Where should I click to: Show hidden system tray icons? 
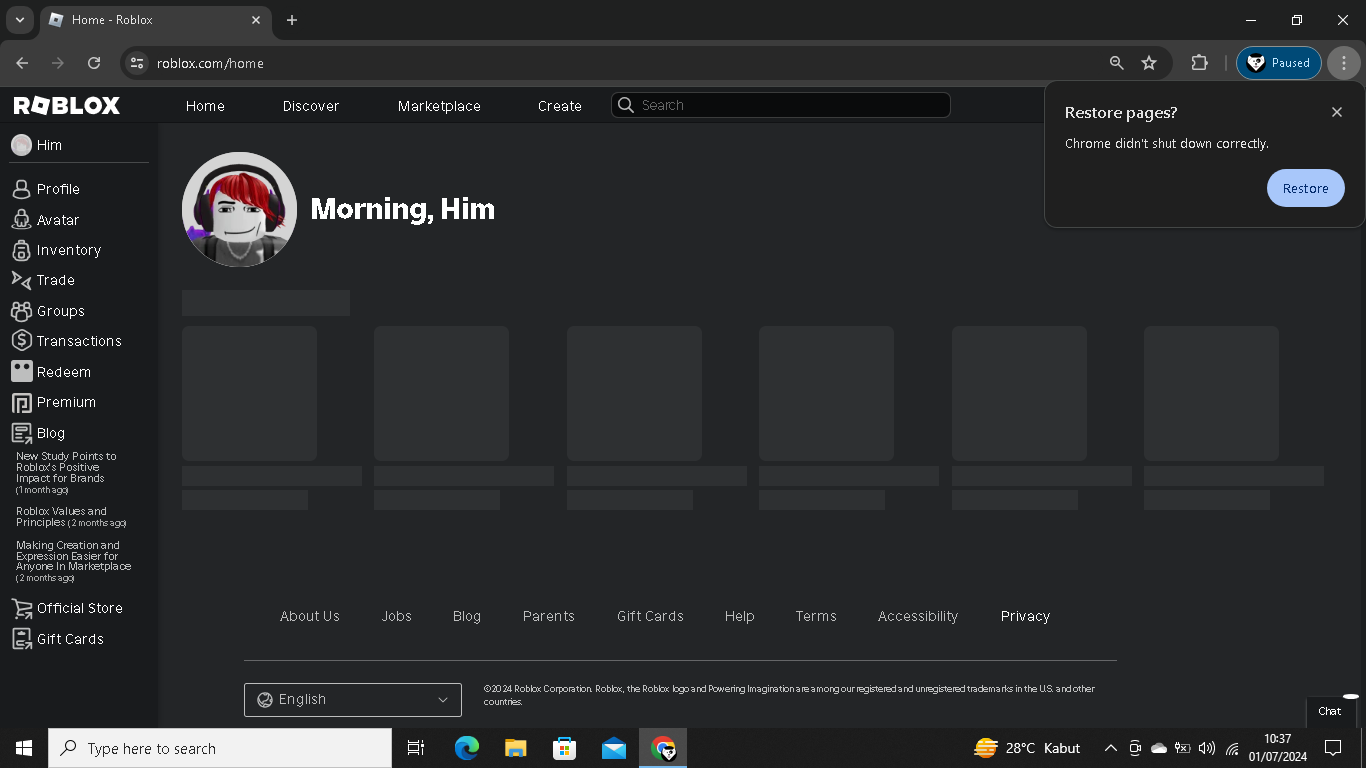coord(1110,748)
